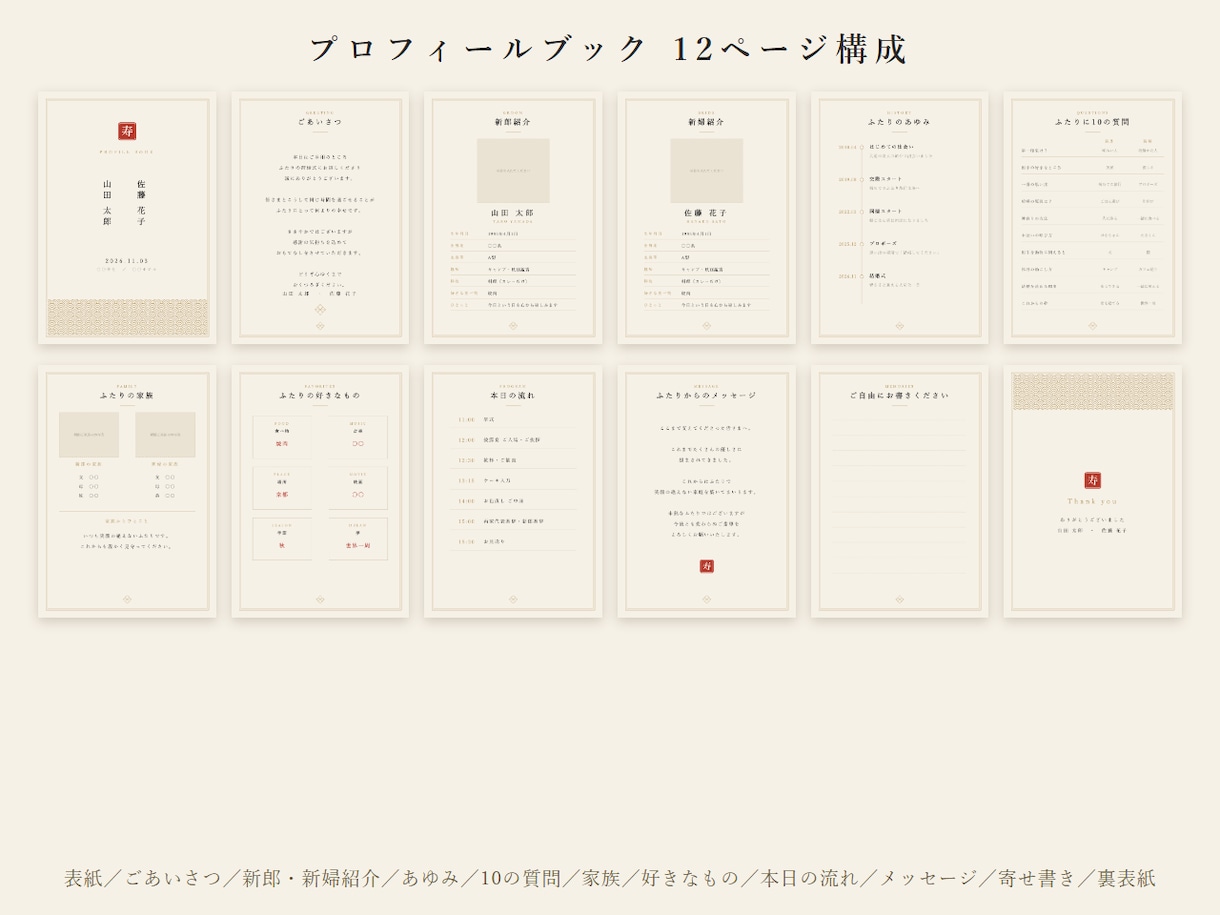Open the ふたりの家族 family page thumbnail

coord(127,491)
